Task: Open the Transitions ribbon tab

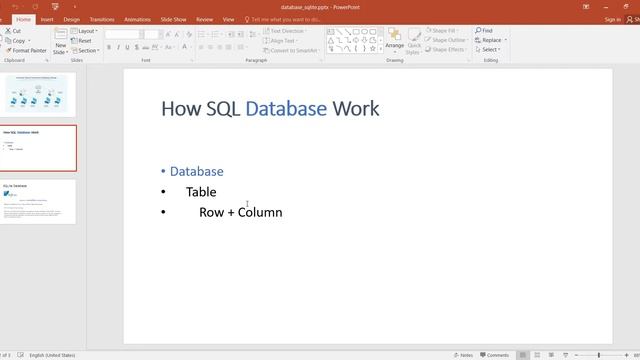Action: click(x=102, y=20)
